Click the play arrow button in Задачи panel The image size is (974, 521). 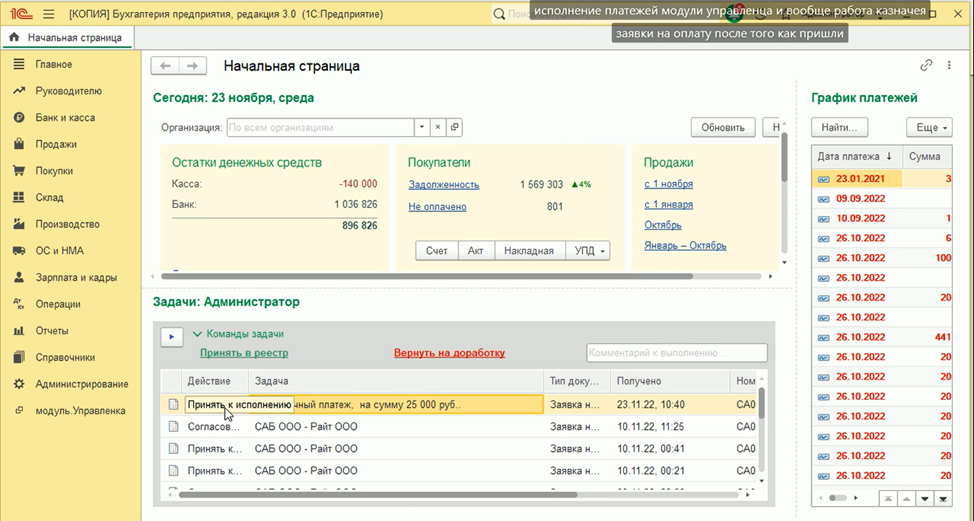click(171, 337)
